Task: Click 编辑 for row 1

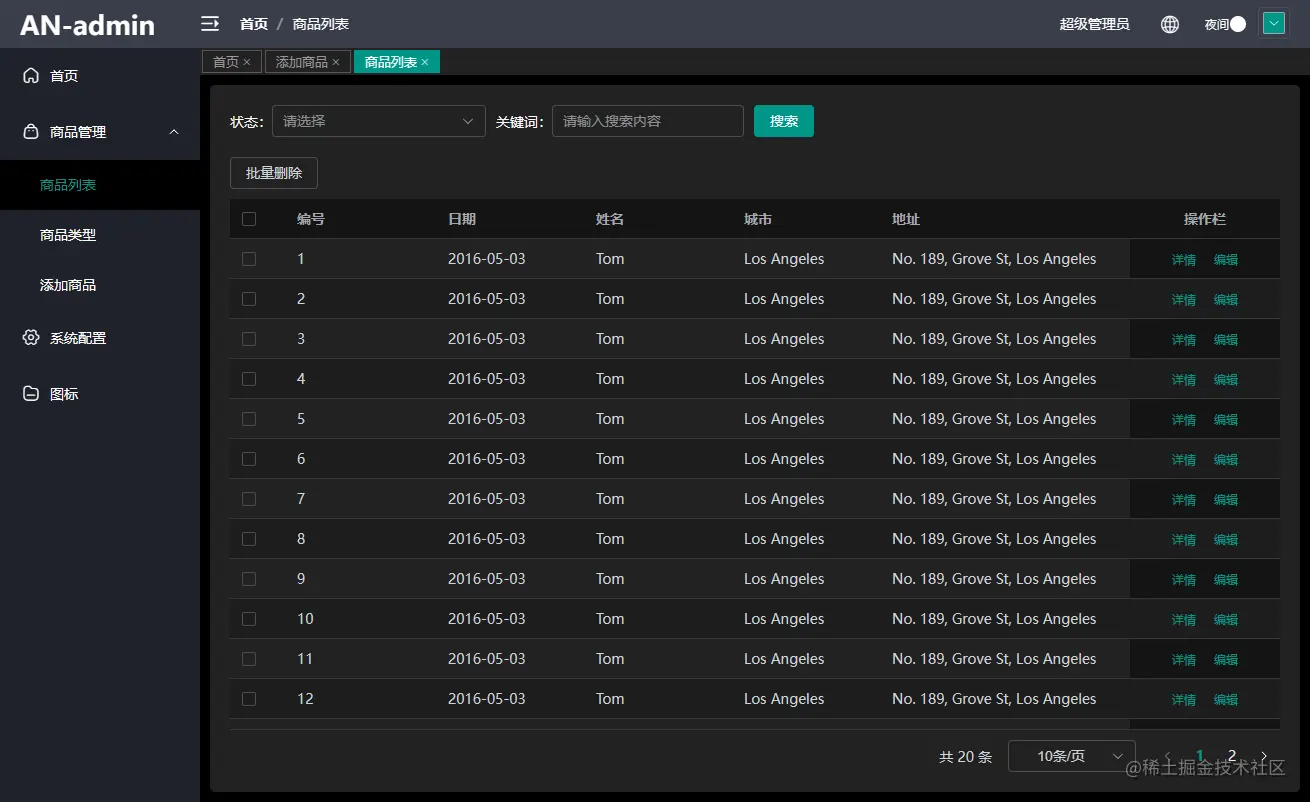Action: (x=1226, y=260)
